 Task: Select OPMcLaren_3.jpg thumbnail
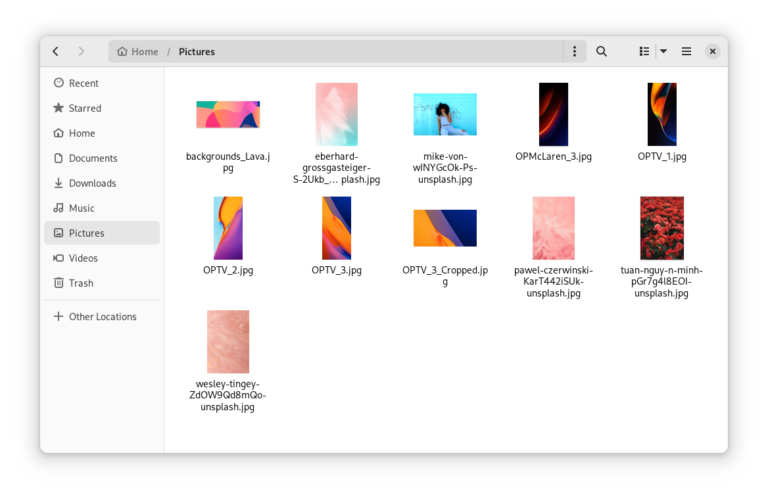pyautogui.click(x=553, y=114)
